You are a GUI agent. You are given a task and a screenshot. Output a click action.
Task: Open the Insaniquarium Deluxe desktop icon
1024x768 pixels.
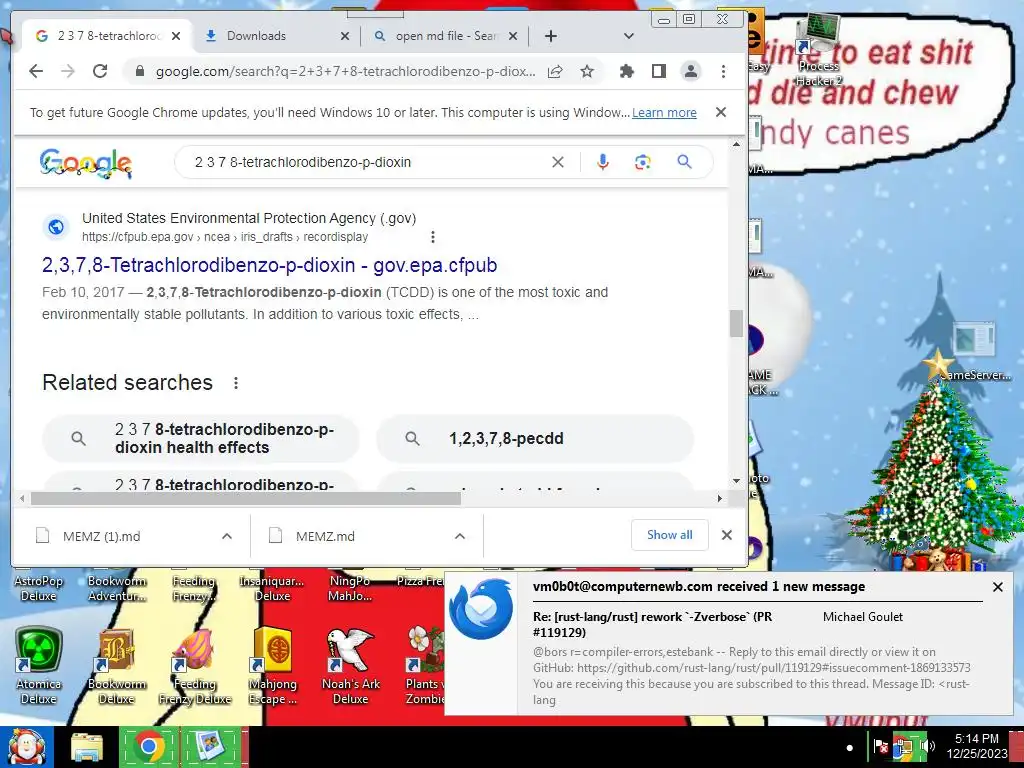pyautogui.click(x=272, y=588)
